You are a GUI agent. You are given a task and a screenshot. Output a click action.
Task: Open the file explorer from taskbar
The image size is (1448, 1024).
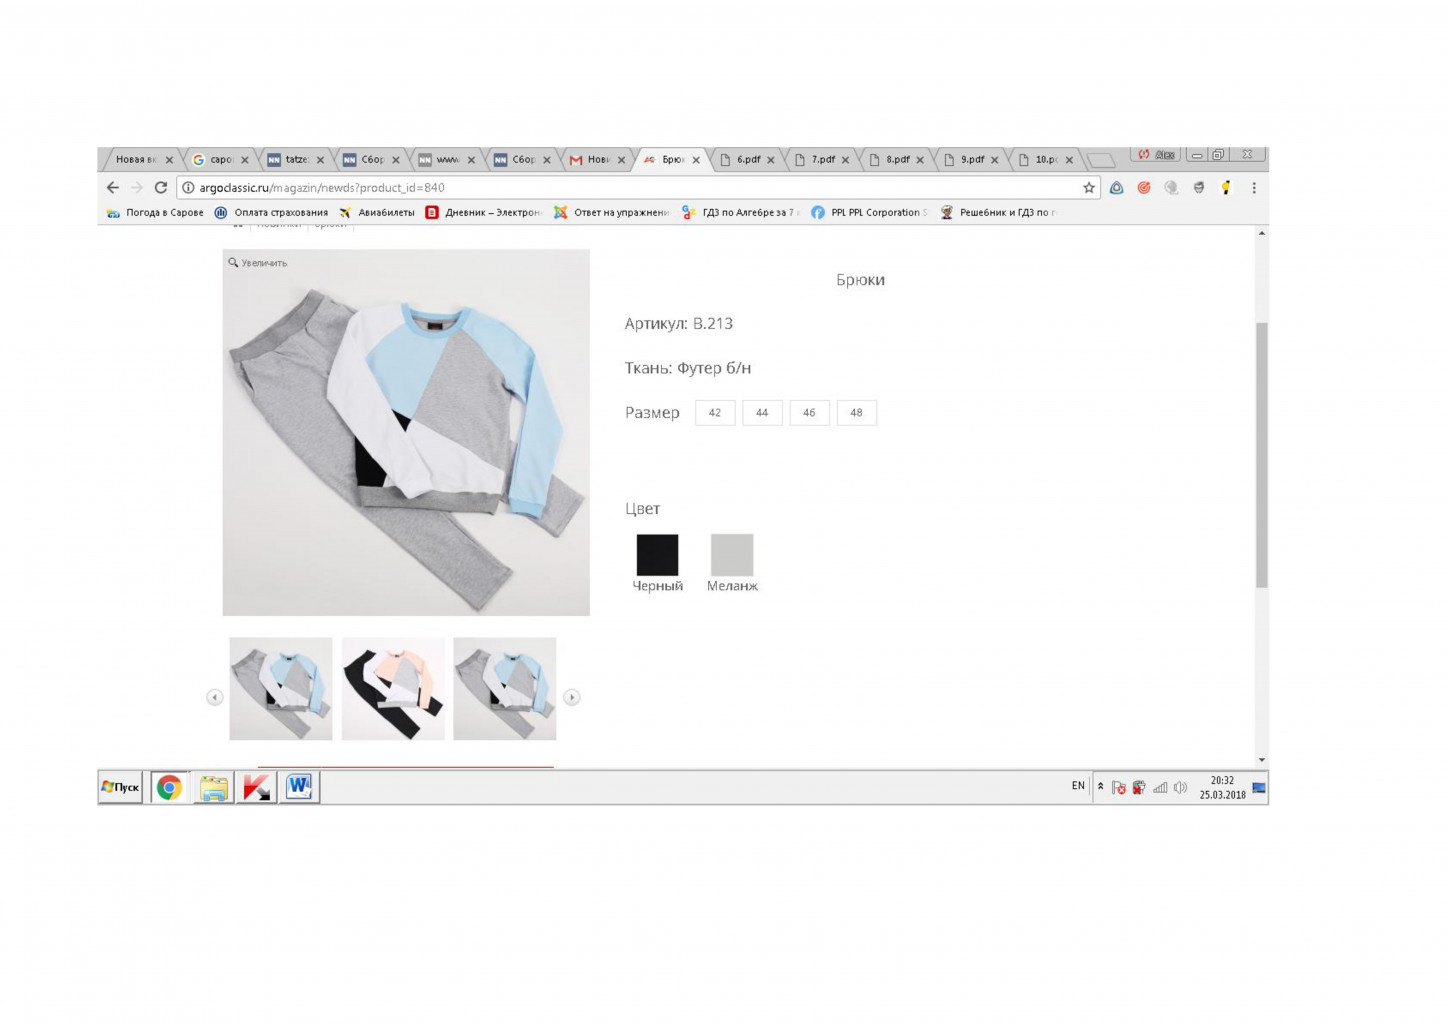(213, 787)
